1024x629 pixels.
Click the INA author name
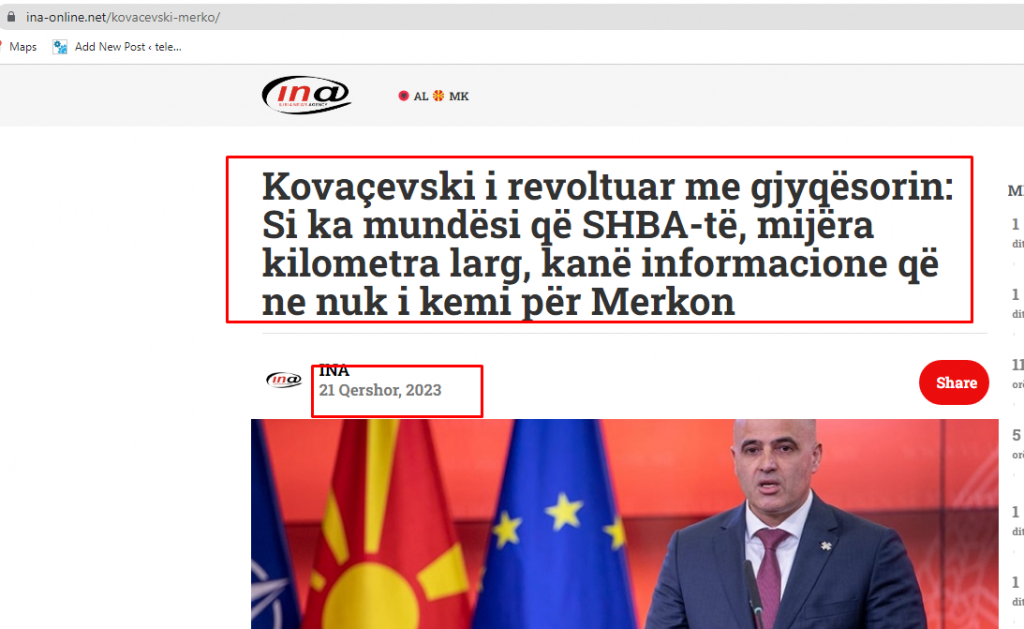[334, 370]
